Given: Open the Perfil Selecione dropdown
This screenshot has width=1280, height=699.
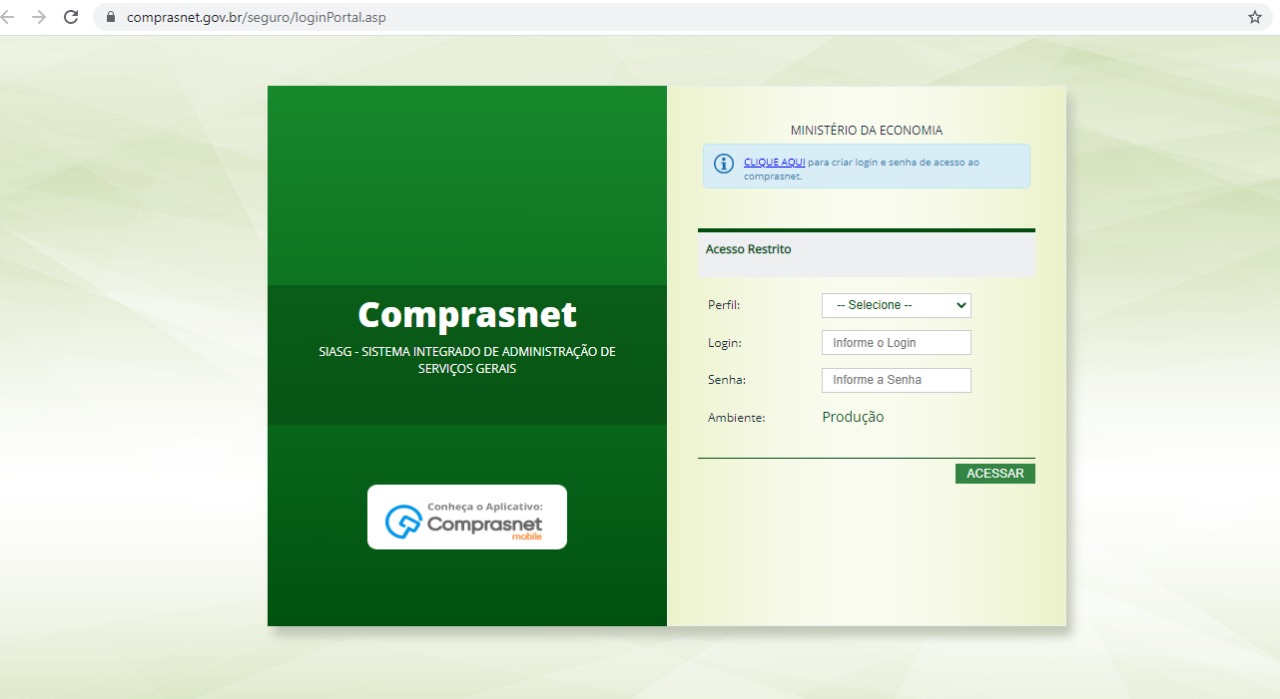Looking at the screenshot, I should (896, 305).
